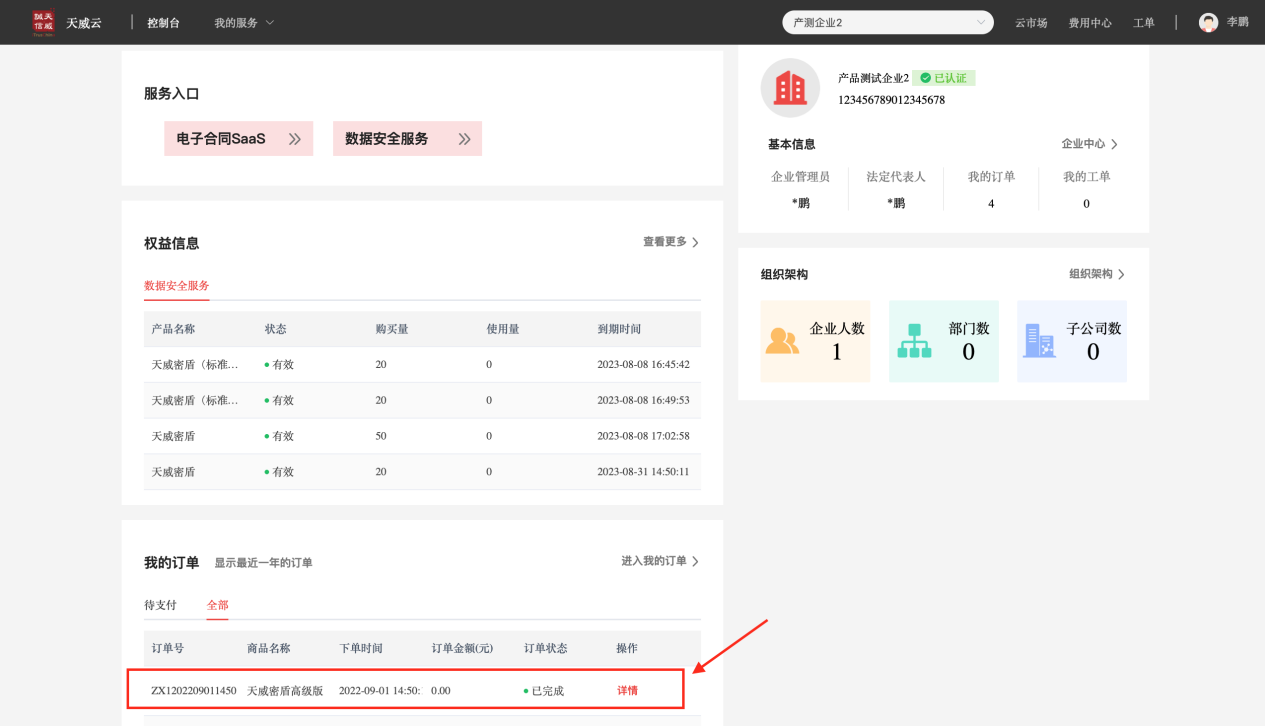Open 查看更多 for 权益信息
Image resolution: width=1265 pixels, height=726 pixels.
[x=671, y=242]
